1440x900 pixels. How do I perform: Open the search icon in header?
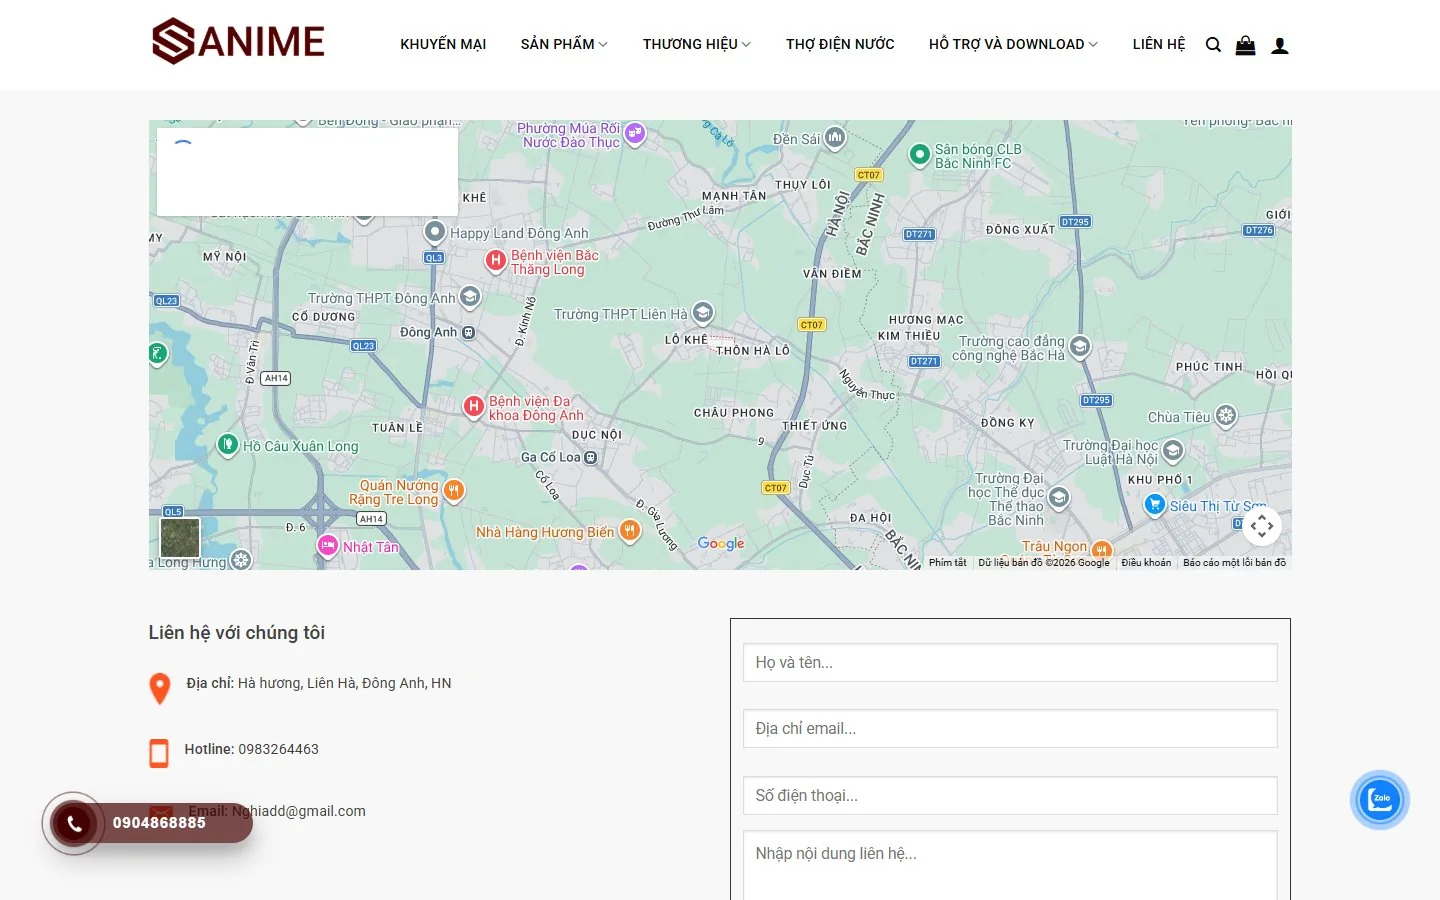click(1213, 45)
